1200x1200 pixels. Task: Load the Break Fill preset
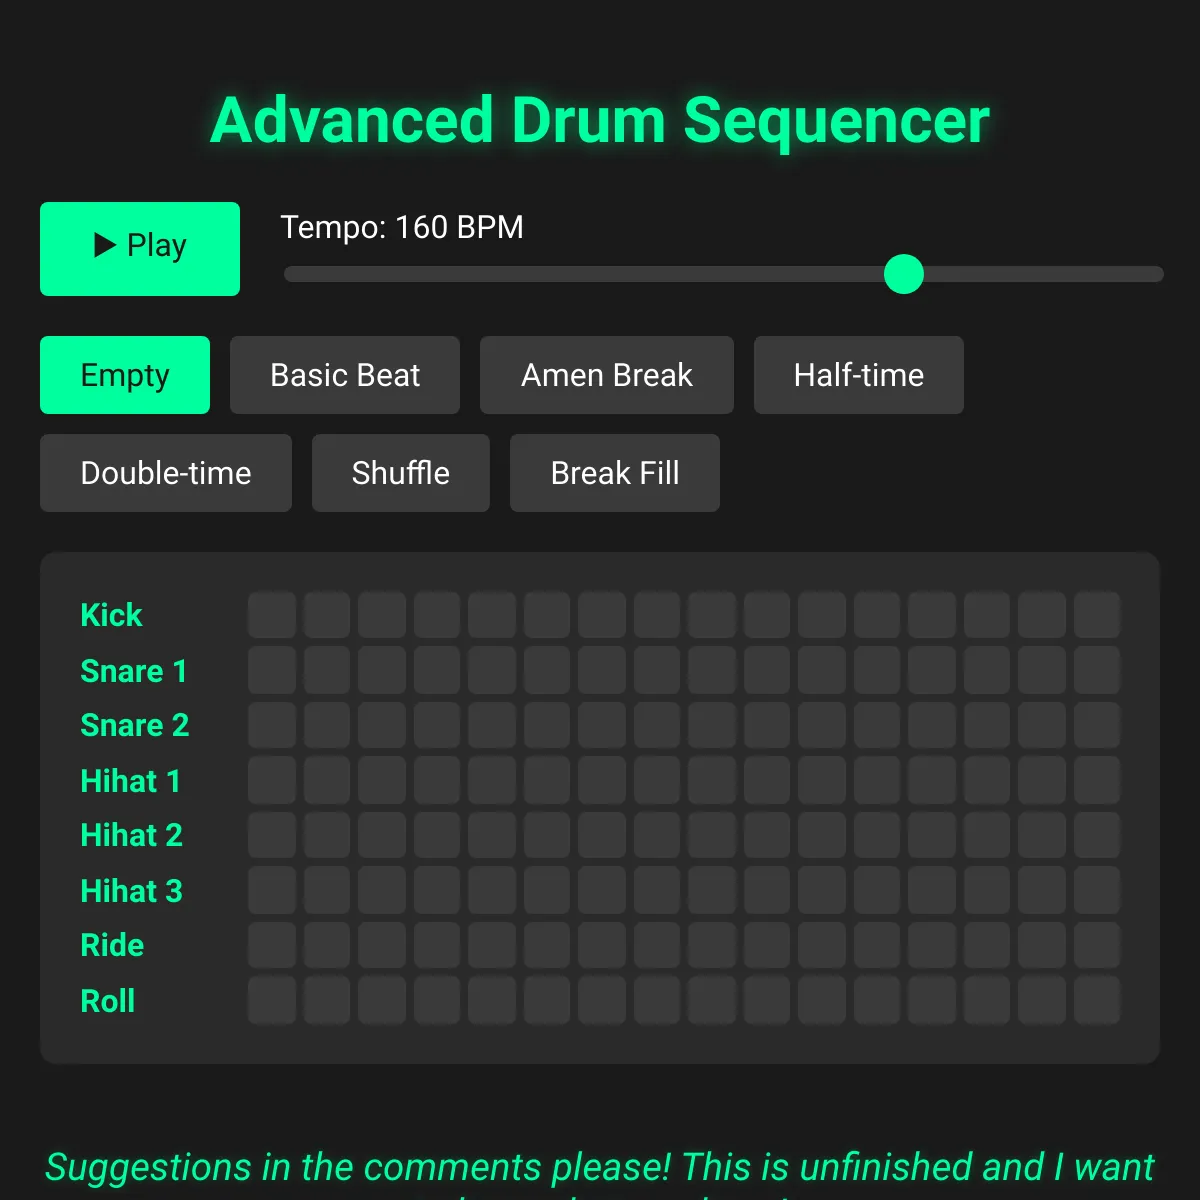coord(615,473)
